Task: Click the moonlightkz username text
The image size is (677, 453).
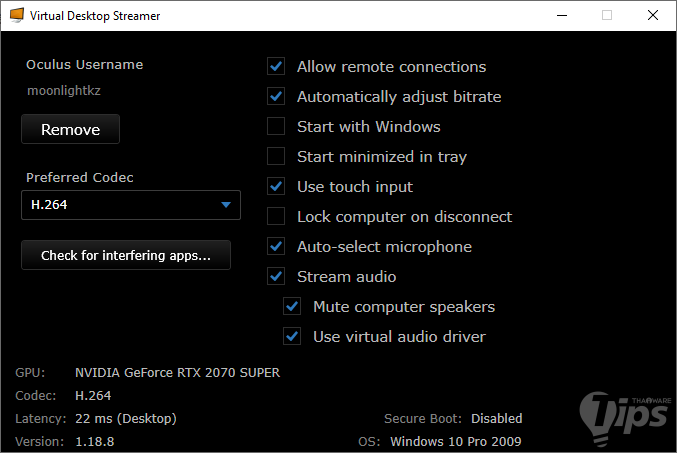Action: [x=64, y=91]
